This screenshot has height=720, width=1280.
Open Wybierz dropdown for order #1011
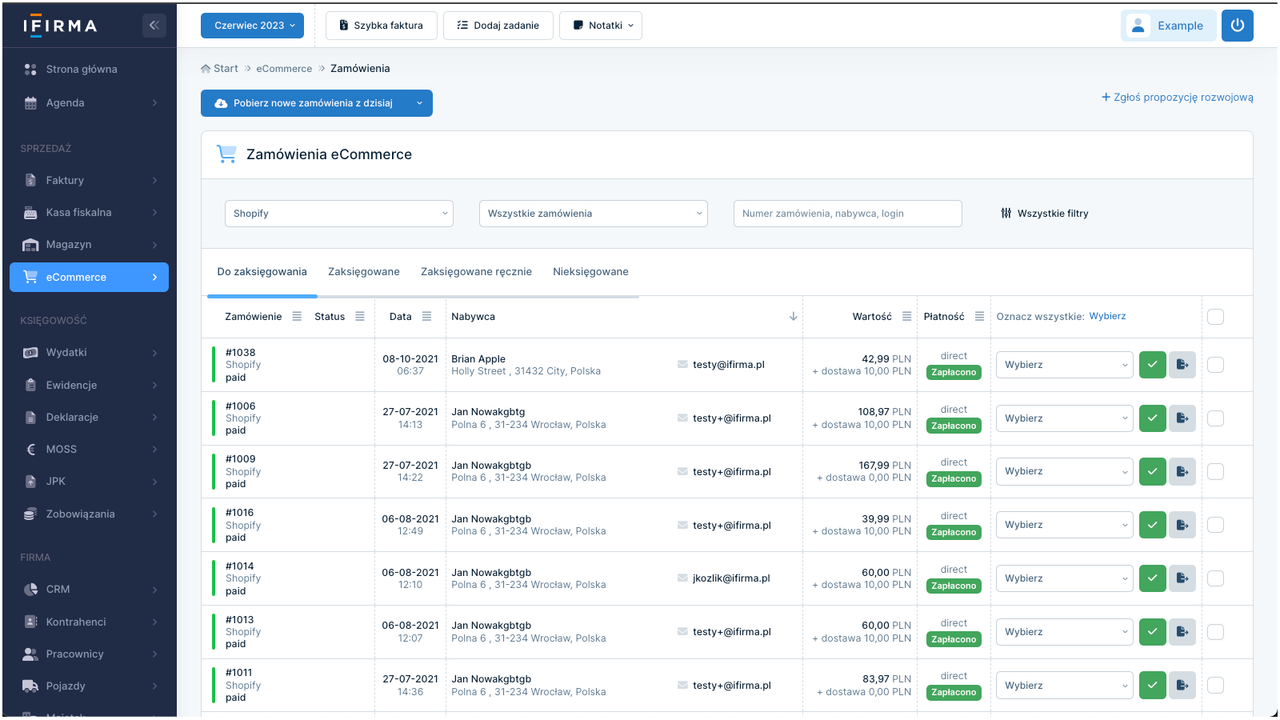click(x=1065, y=685)
